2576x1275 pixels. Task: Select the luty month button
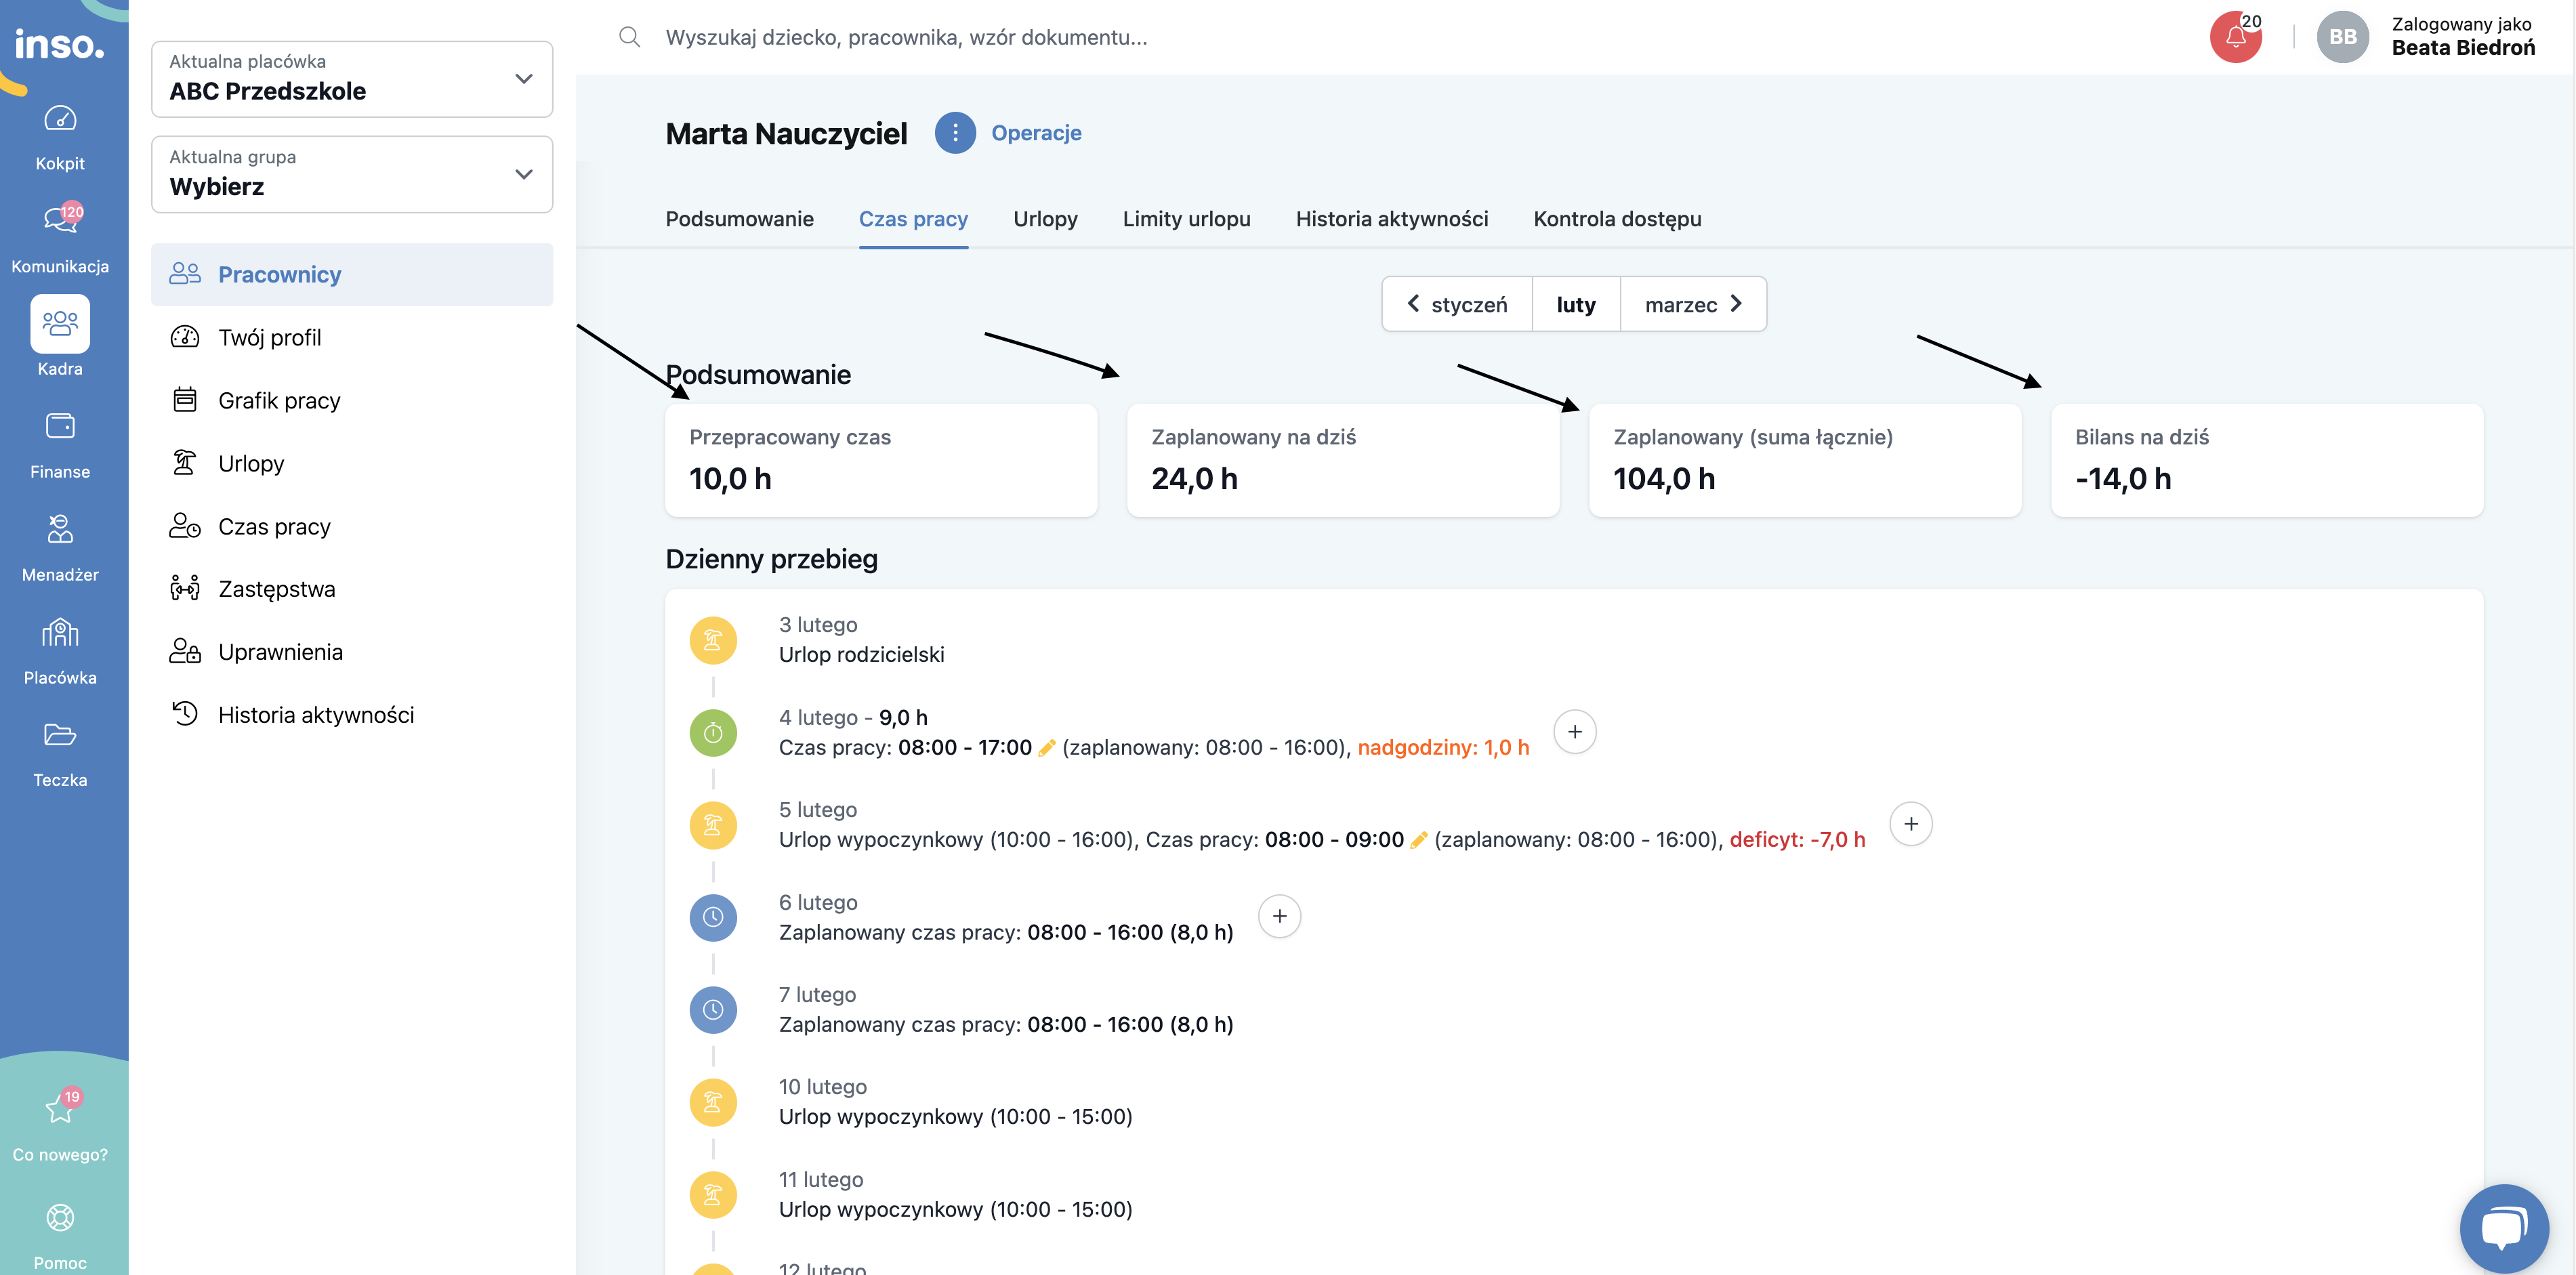[x=1576, y=304]
